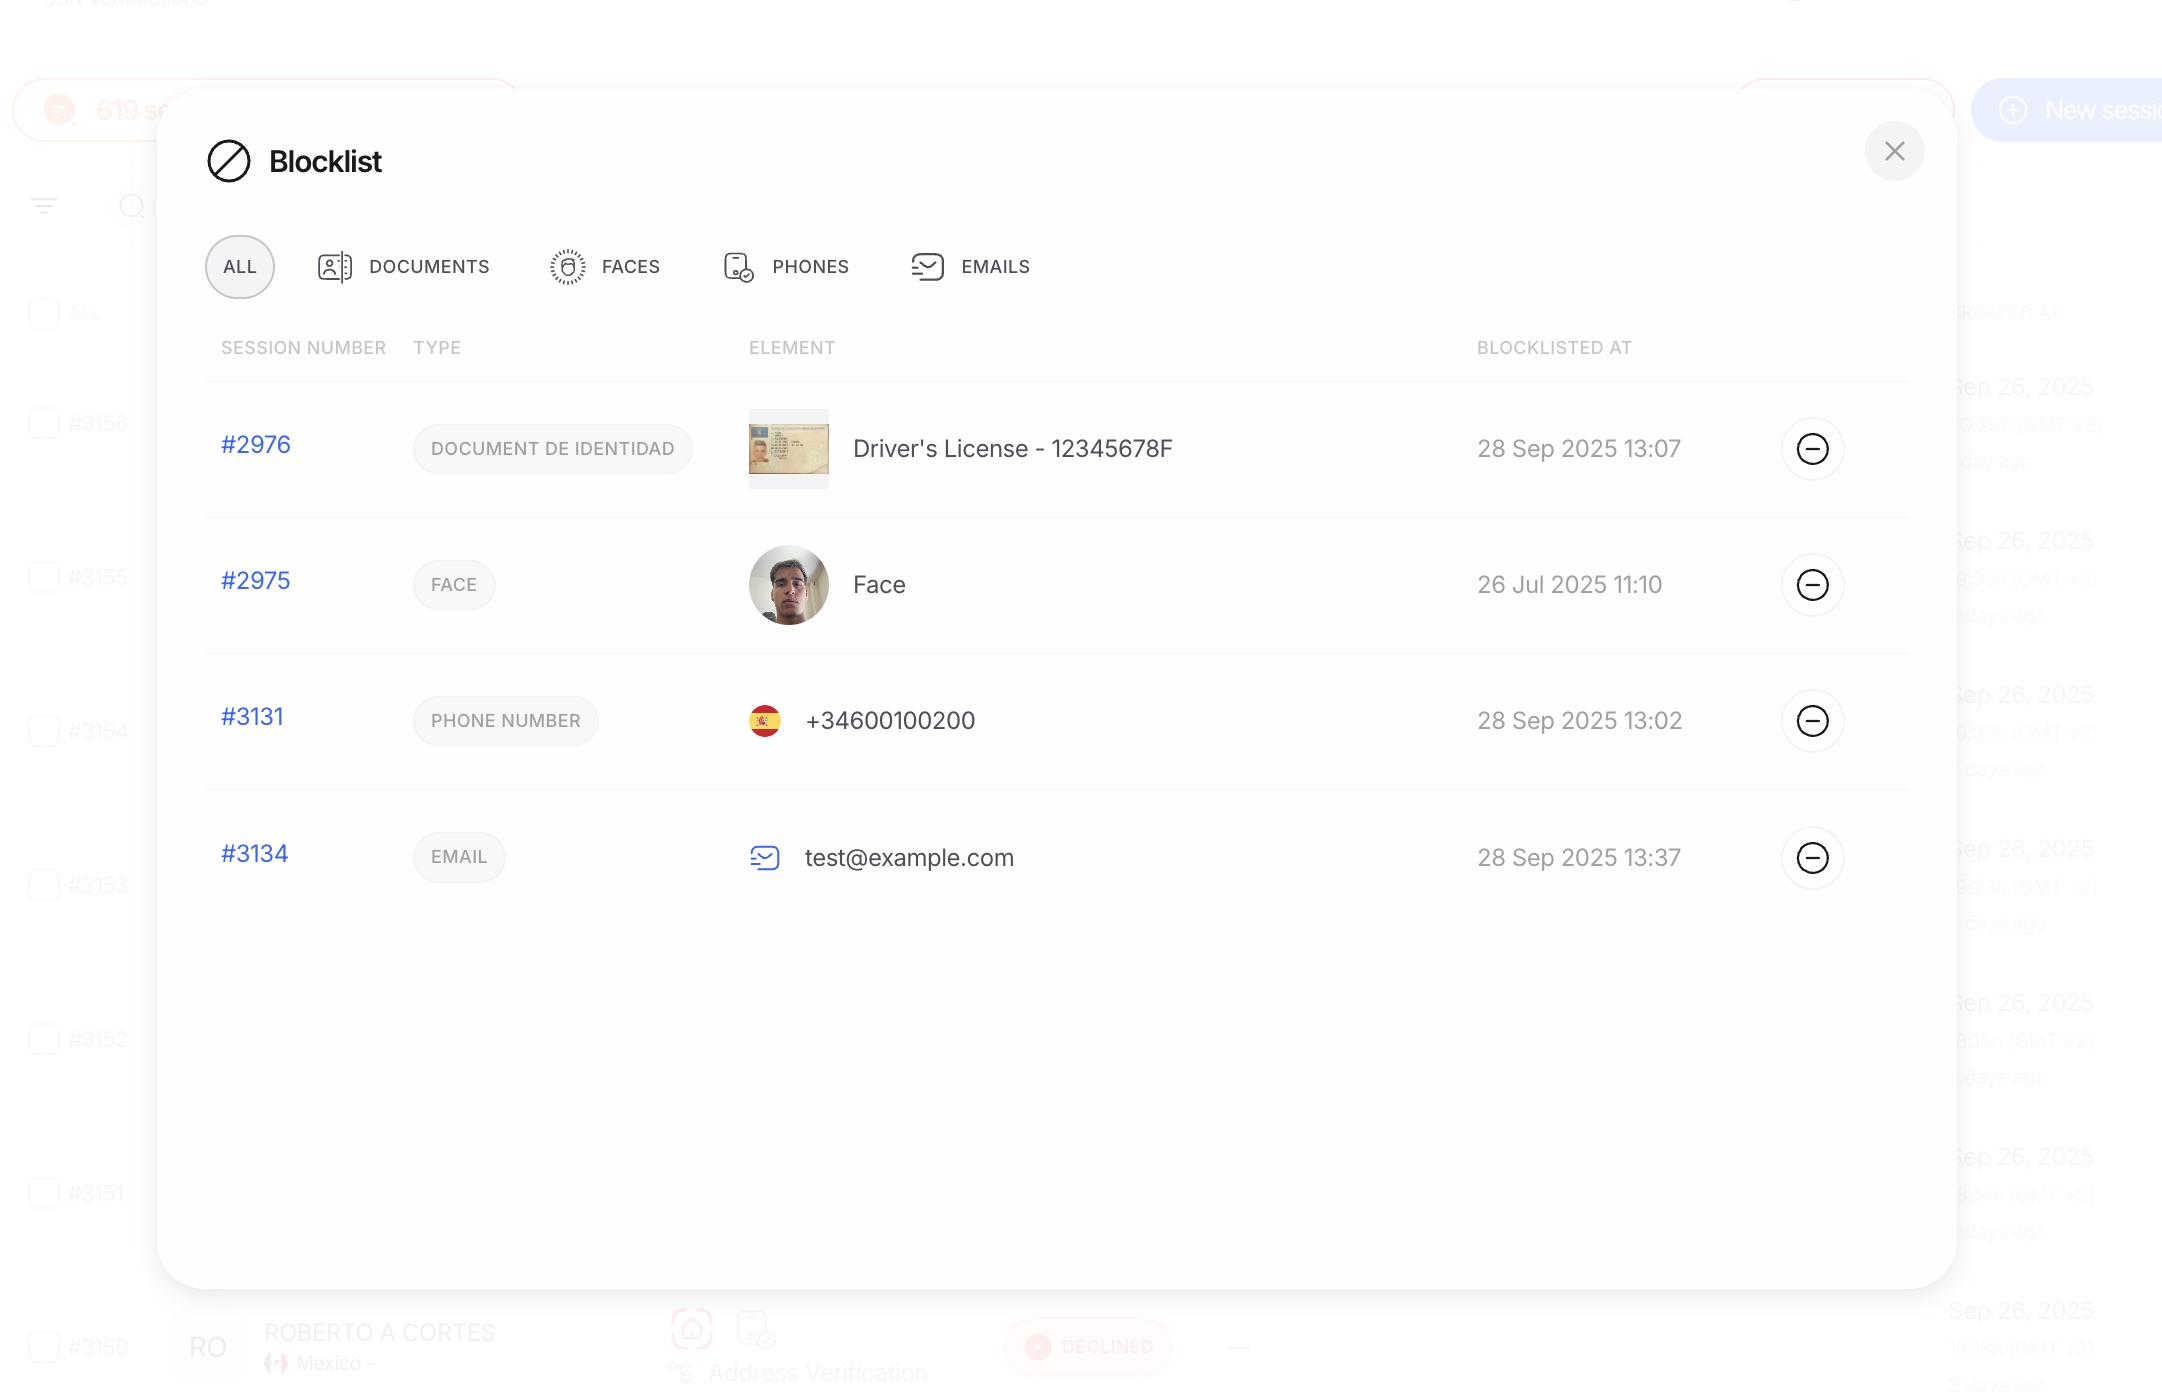View the blocked face photo
This screenshot has height=1392, width=2162.
[x=789, y=585]
